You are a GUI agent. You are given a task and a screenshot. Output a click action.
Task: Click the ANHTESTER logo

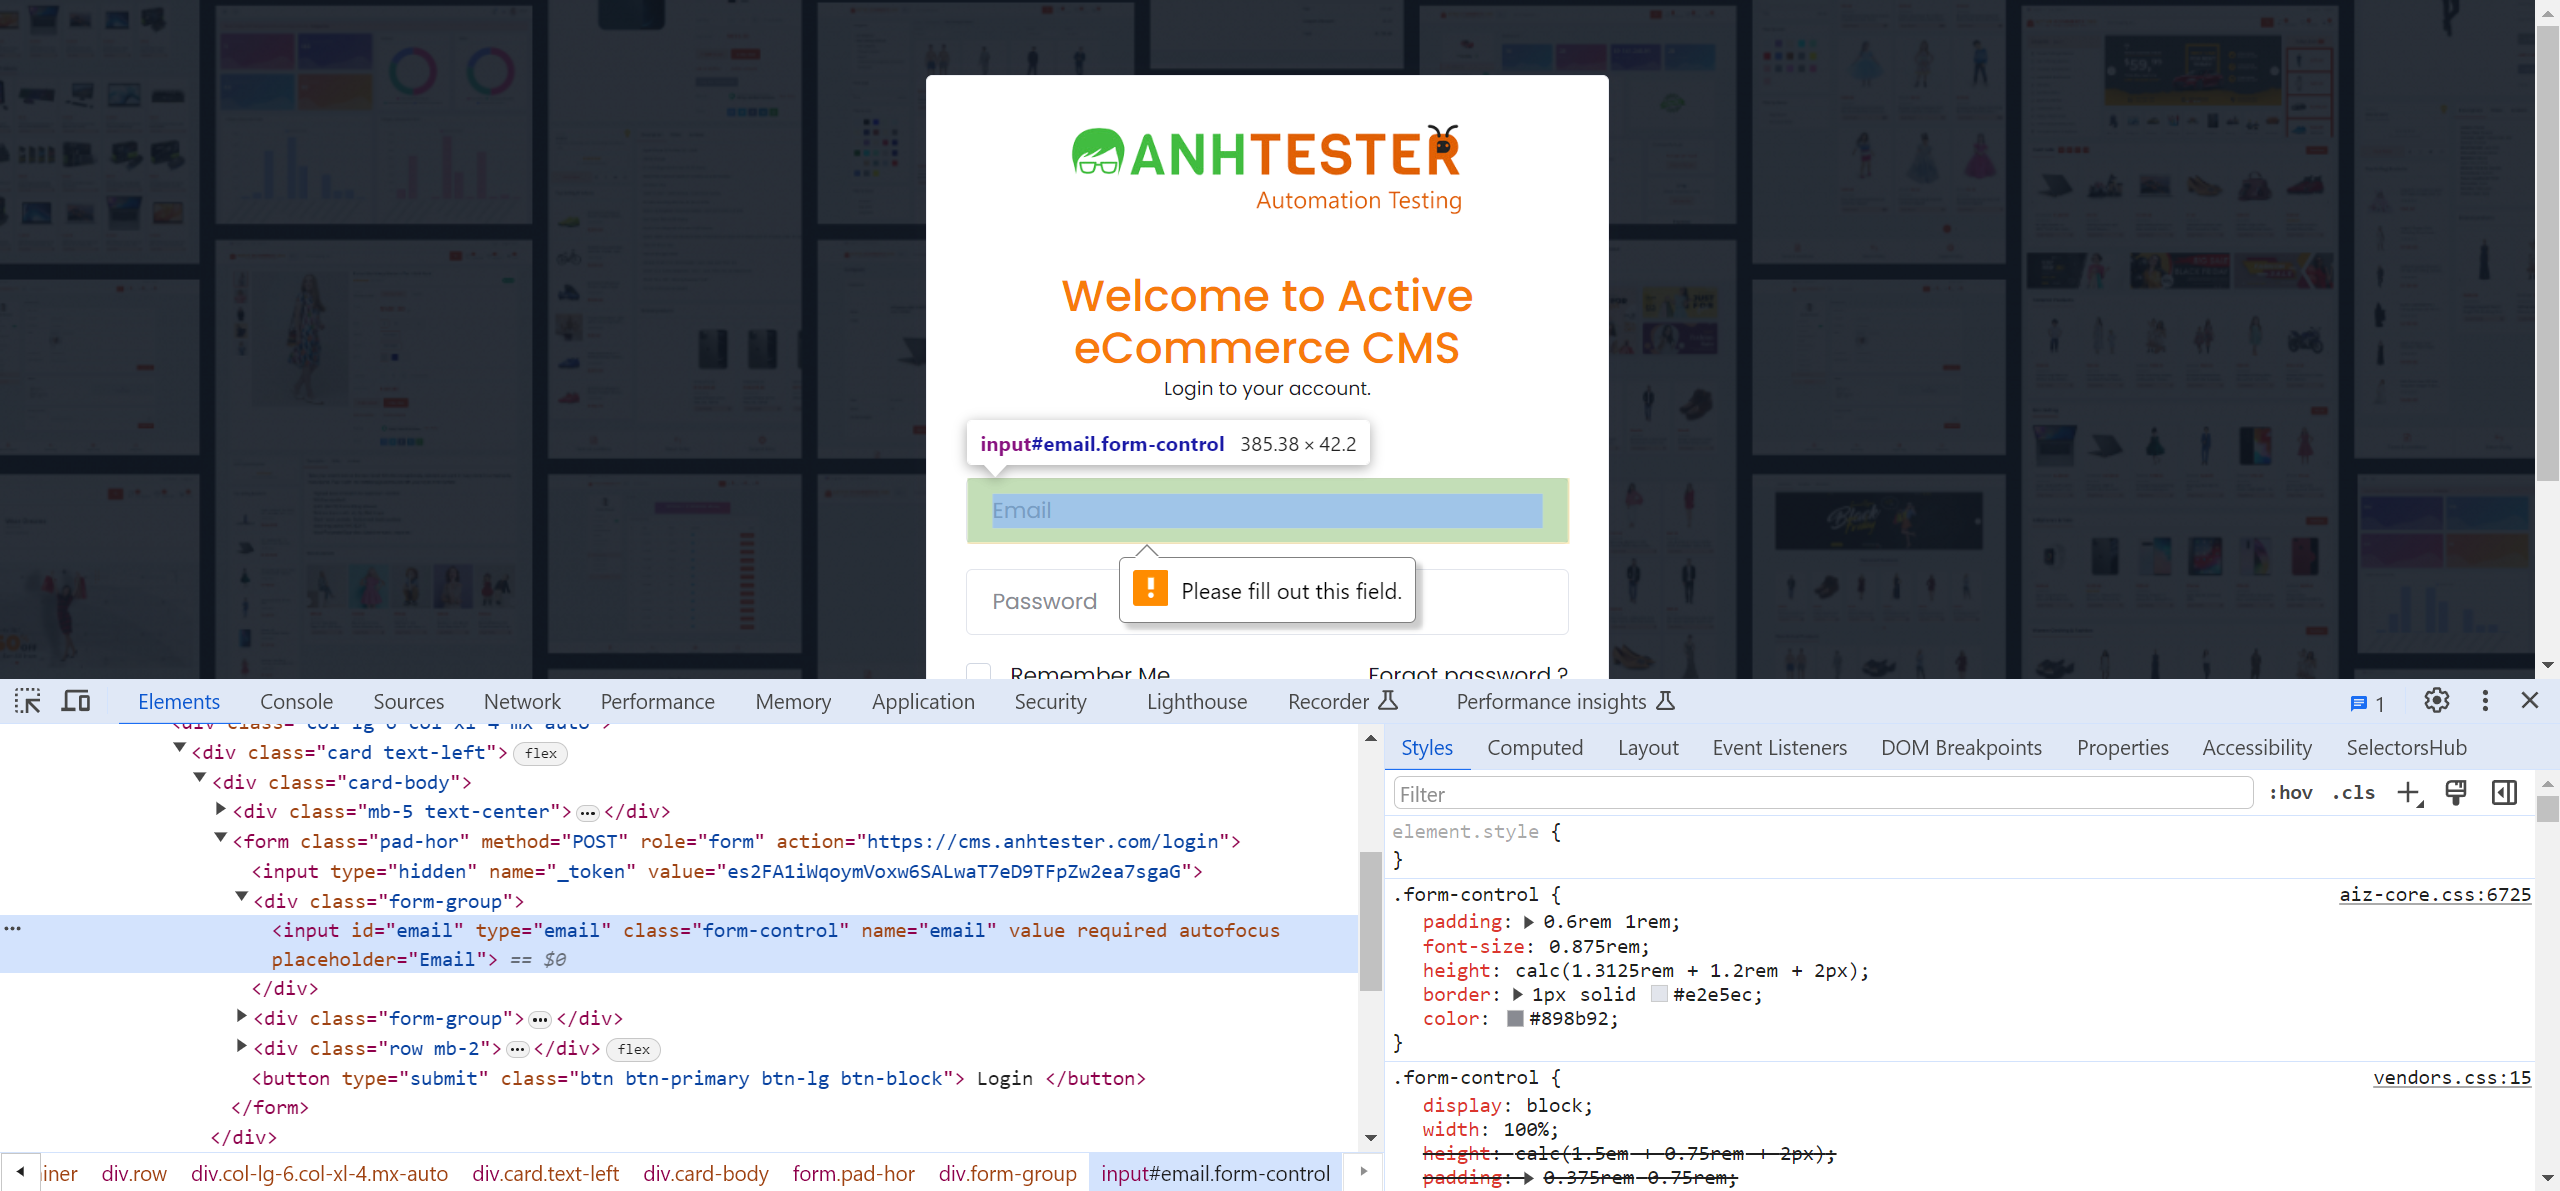coord(1267,168)
